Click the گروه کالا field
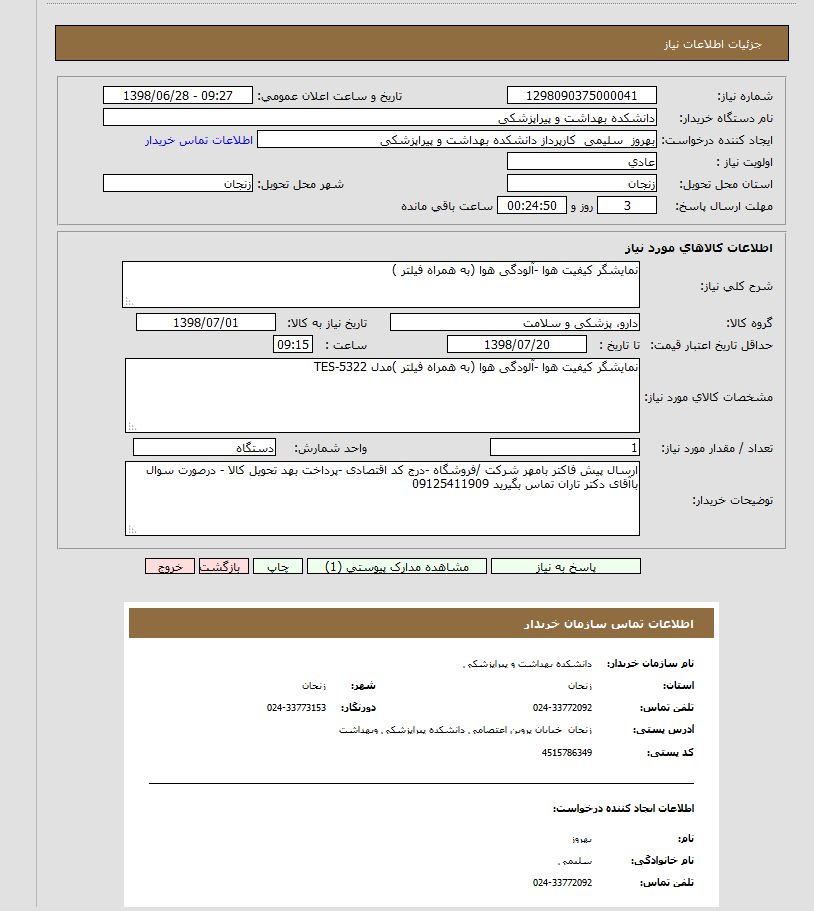 point(514,323)
